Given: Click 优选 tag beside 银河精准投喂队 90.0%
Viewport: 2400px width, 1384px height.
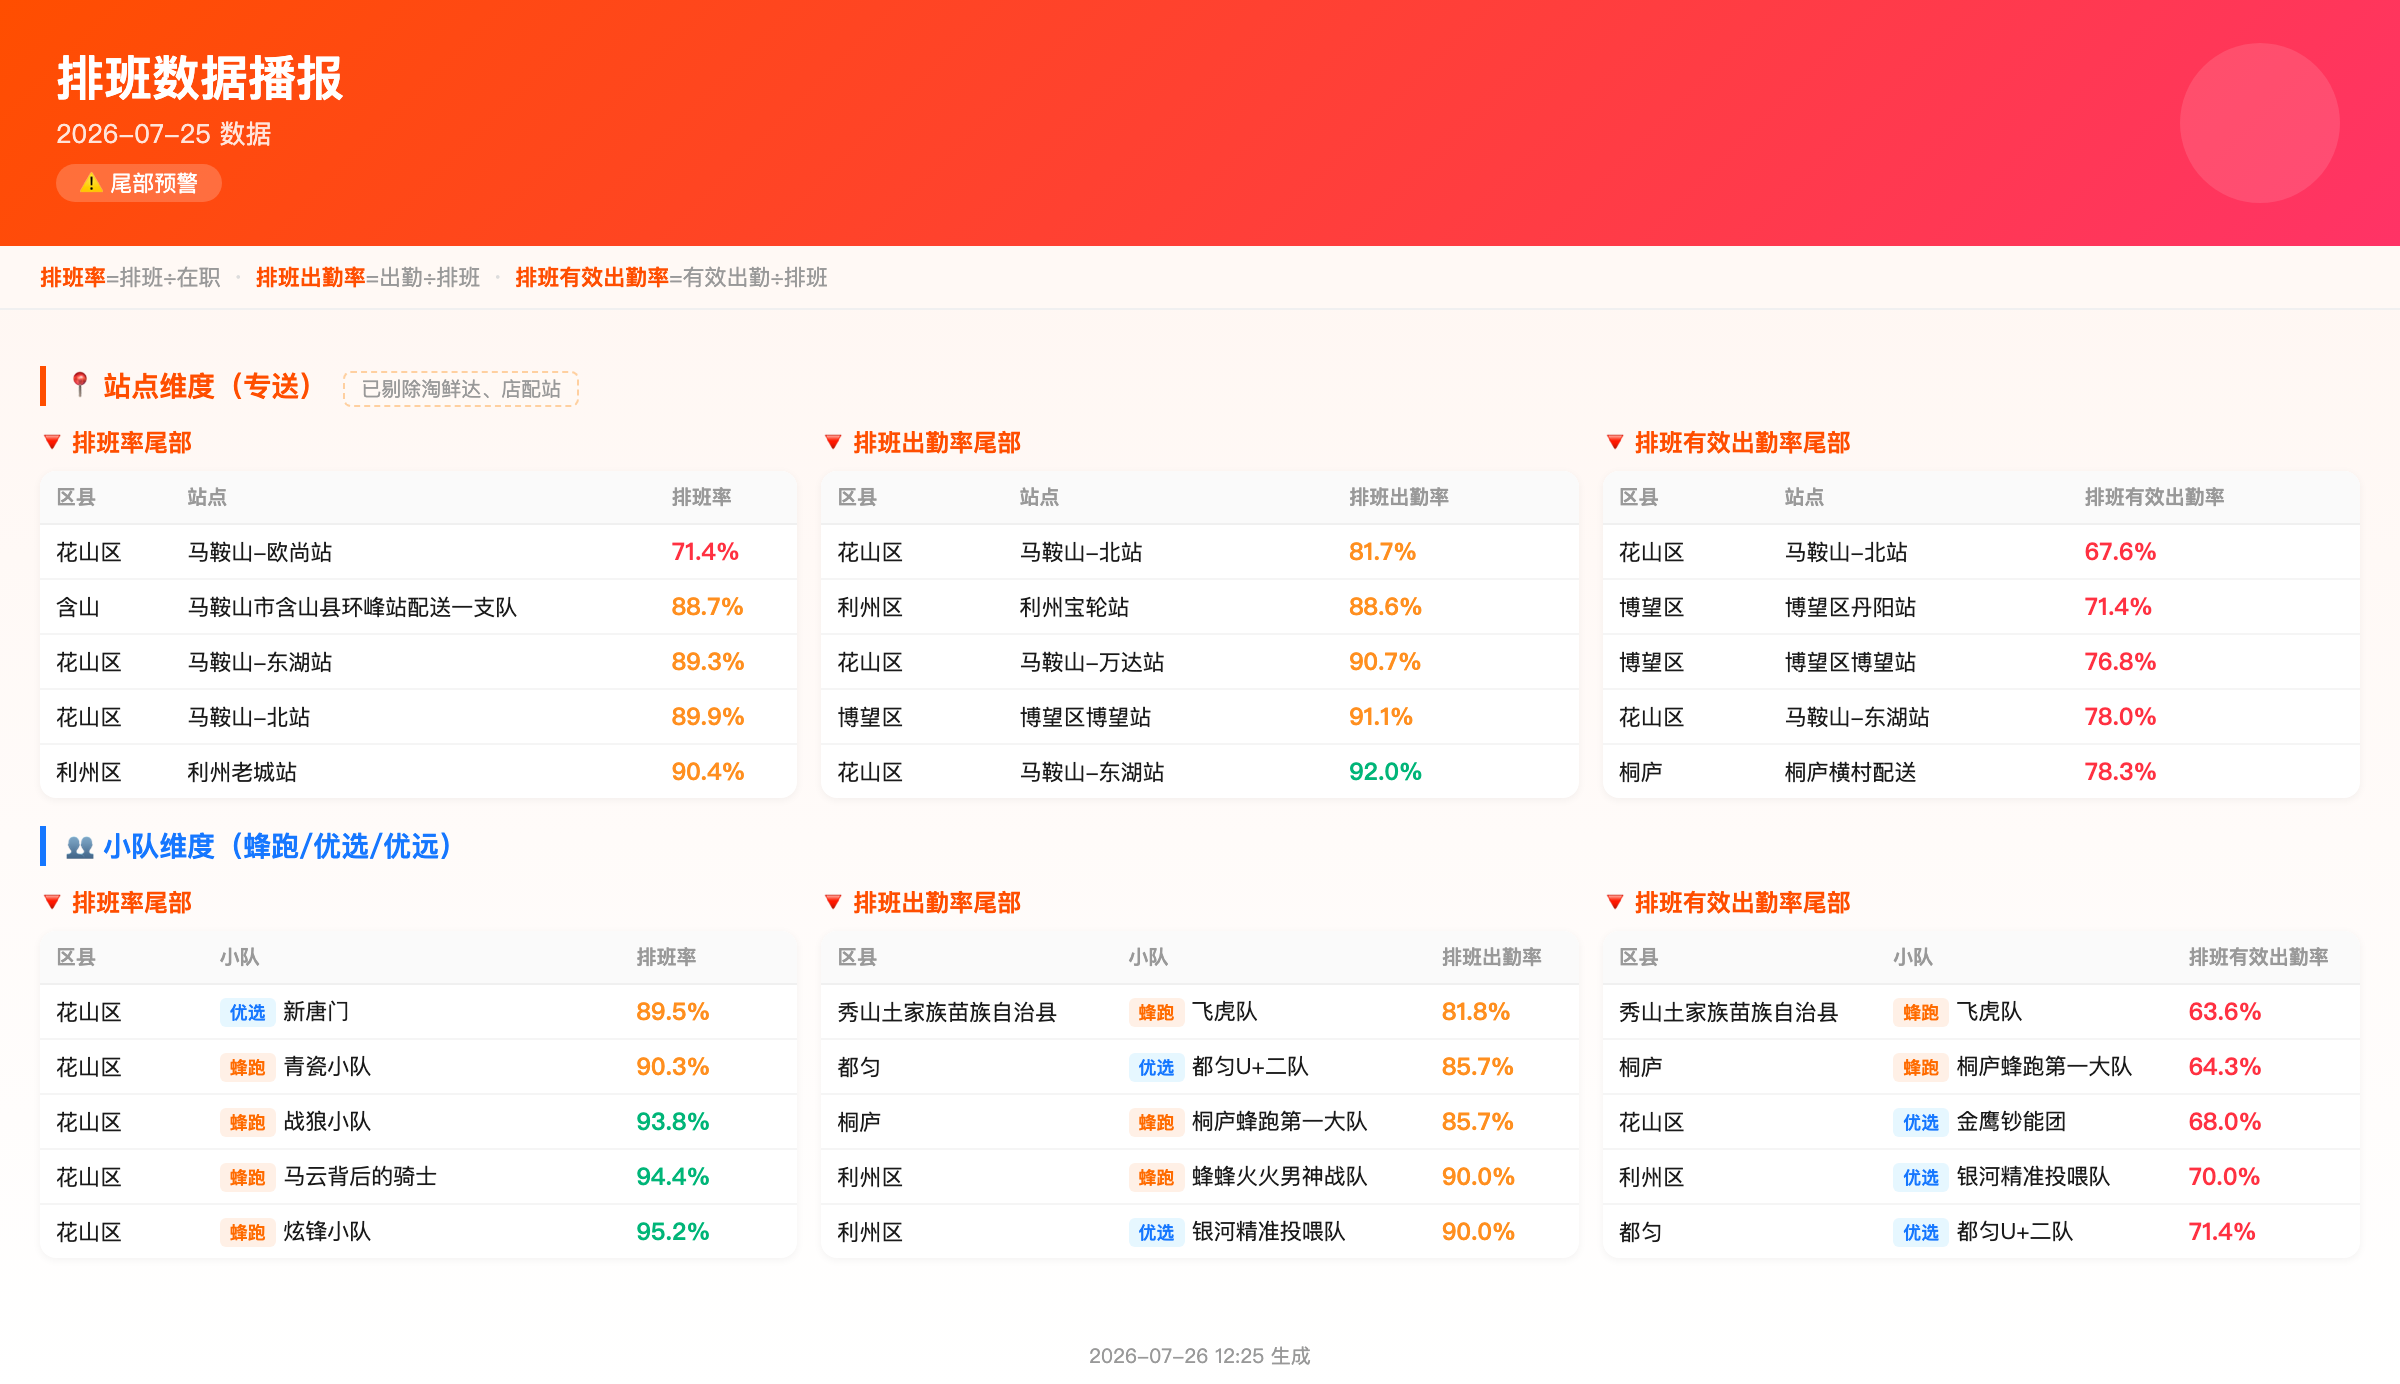Looking at the screenshot, I should [1156, 1232].
